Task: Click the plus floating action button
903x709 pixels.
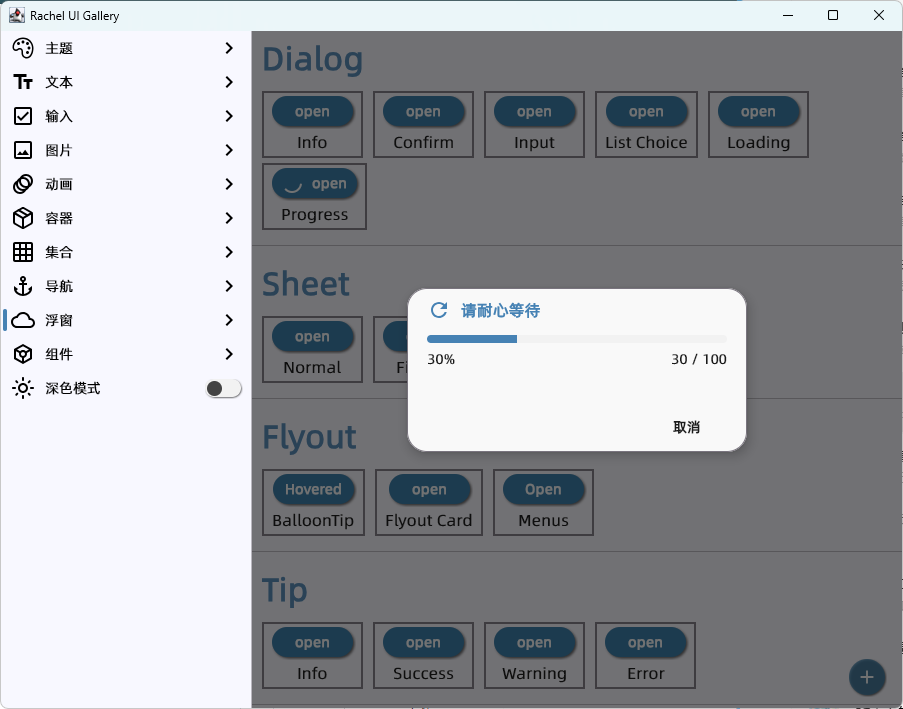Action: pyautogui.click(x=867, y=677)
